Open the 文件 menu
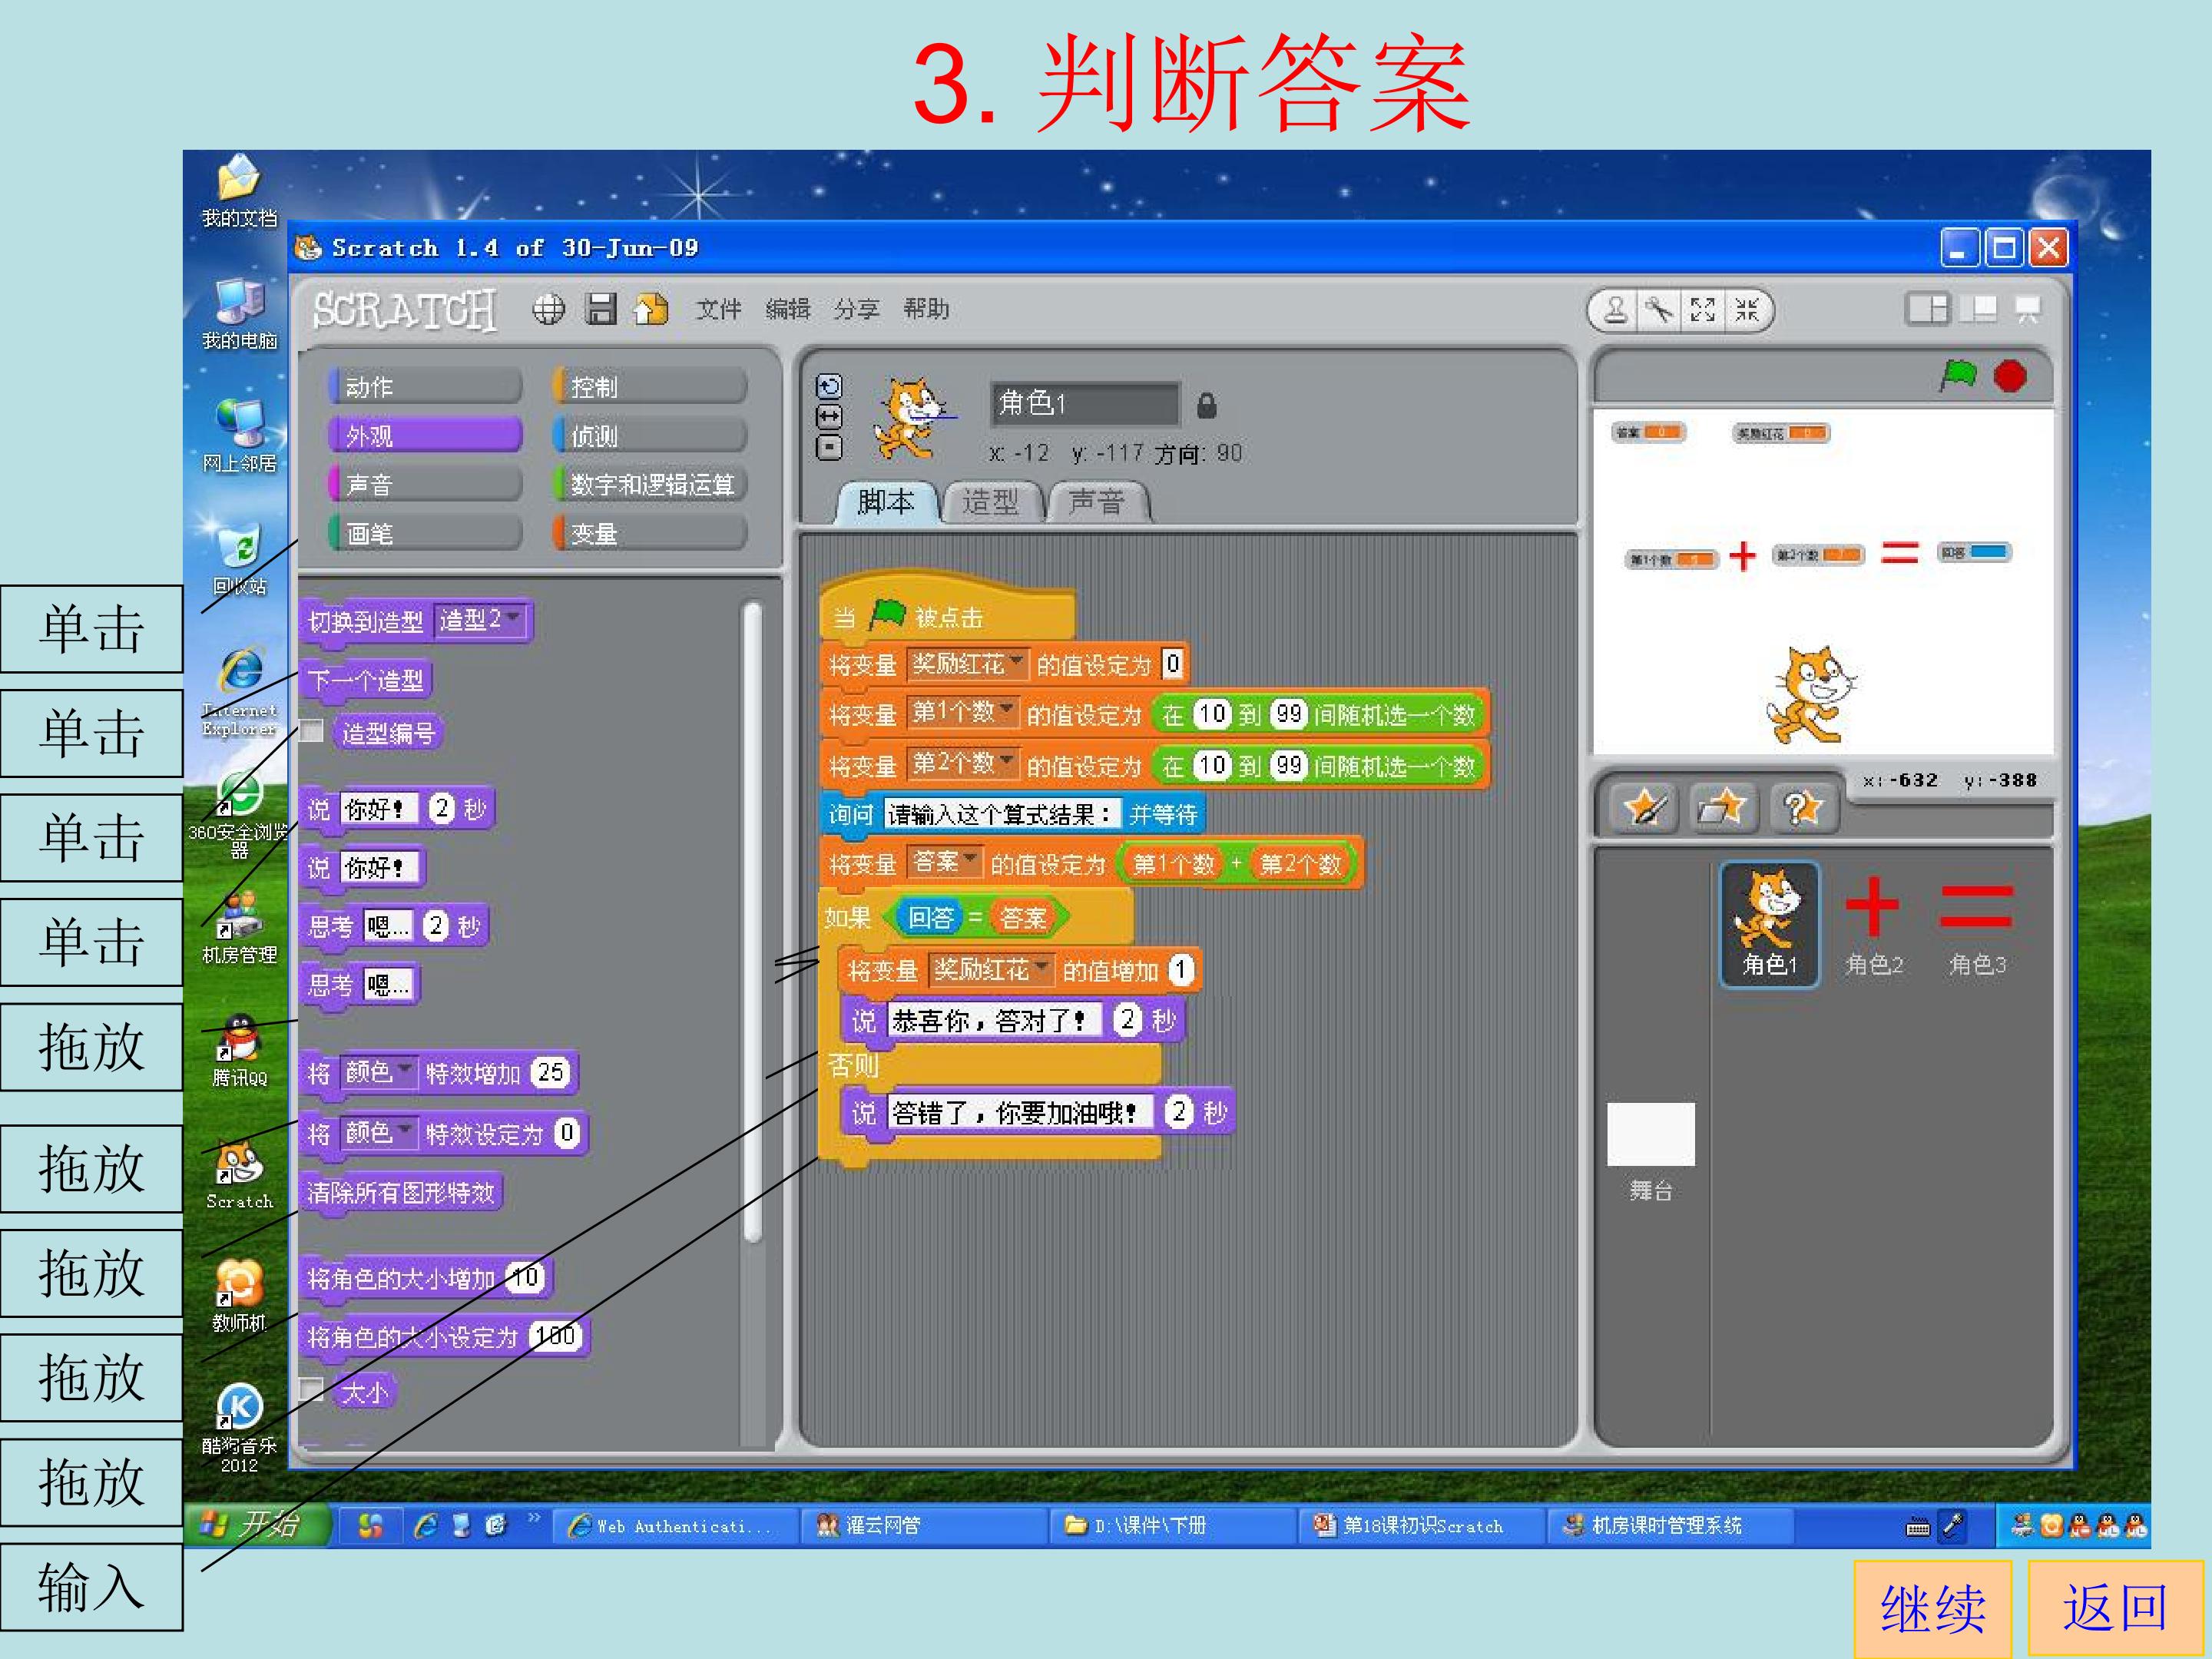The image size is (2212, 1659). pyautogui.click(x=718, y=309)
